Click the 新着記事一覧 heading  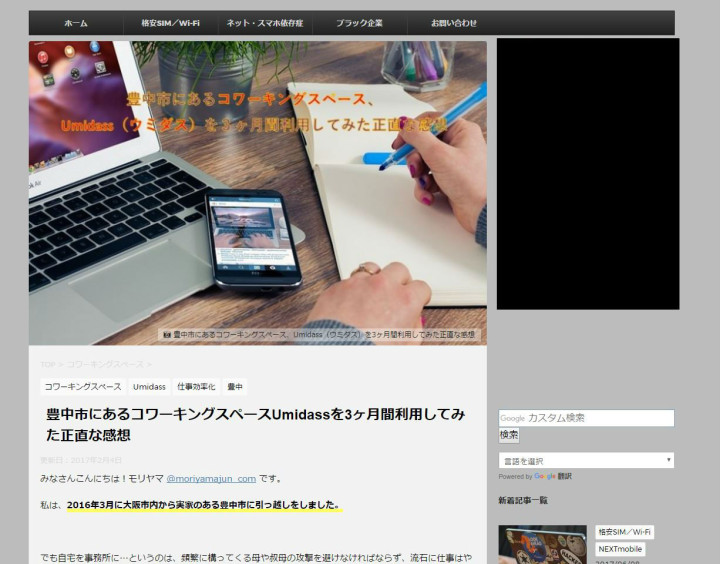tap(523, 500)
